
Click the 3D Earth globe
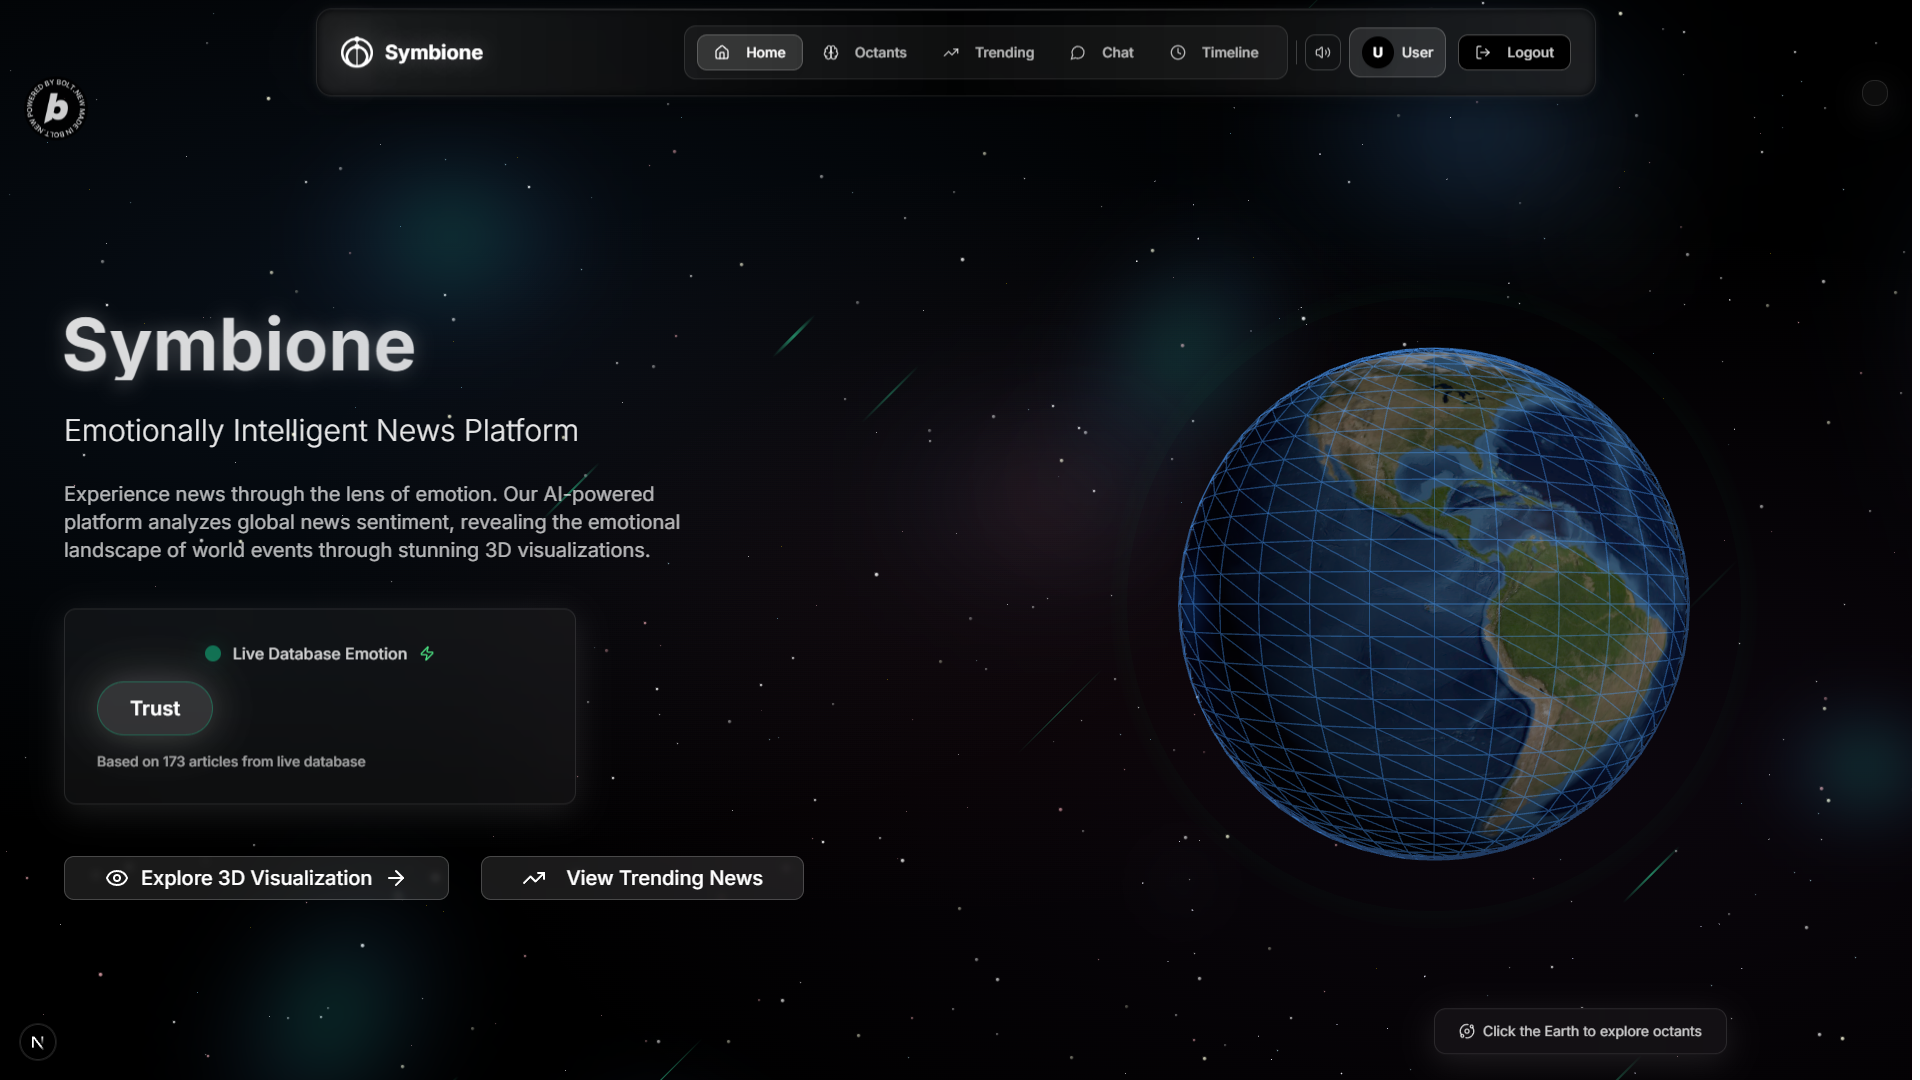tap(1433, 603)
